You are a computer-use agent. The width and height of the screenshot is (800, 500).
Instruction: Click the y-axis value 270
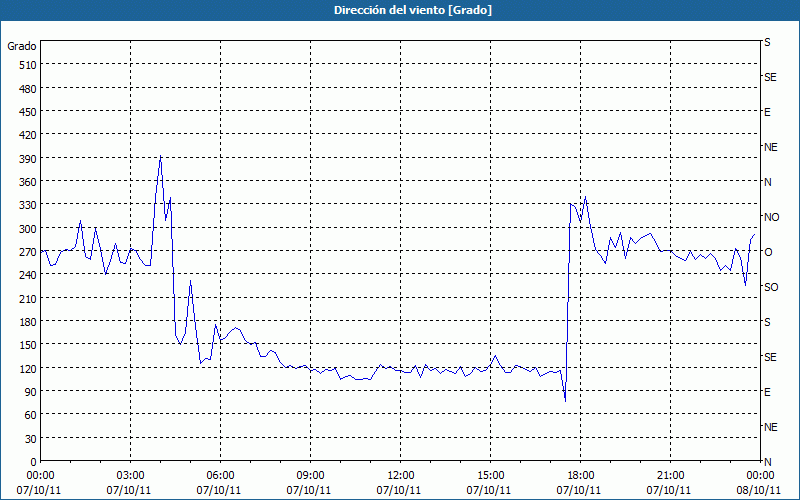28,252
